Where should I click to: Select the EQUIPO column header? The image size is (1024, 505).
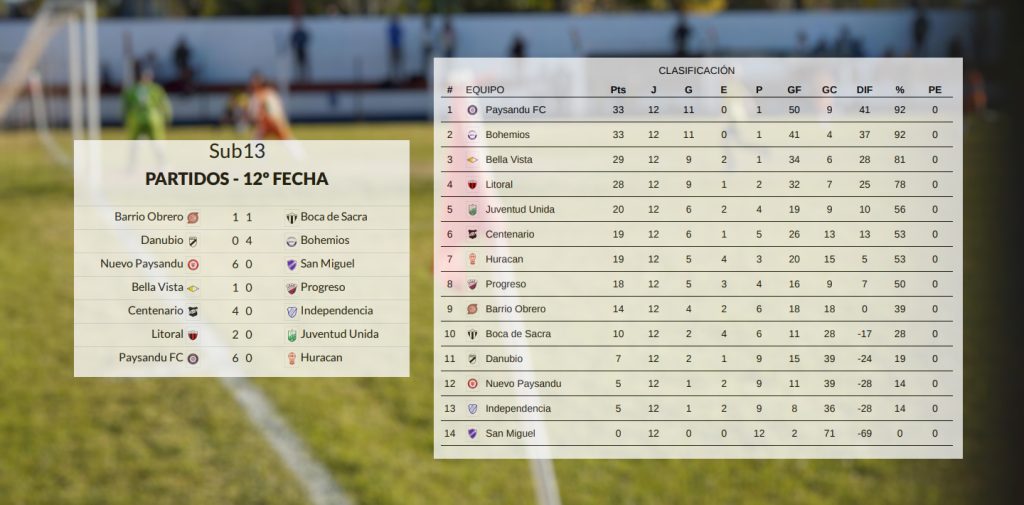point(485,90)
